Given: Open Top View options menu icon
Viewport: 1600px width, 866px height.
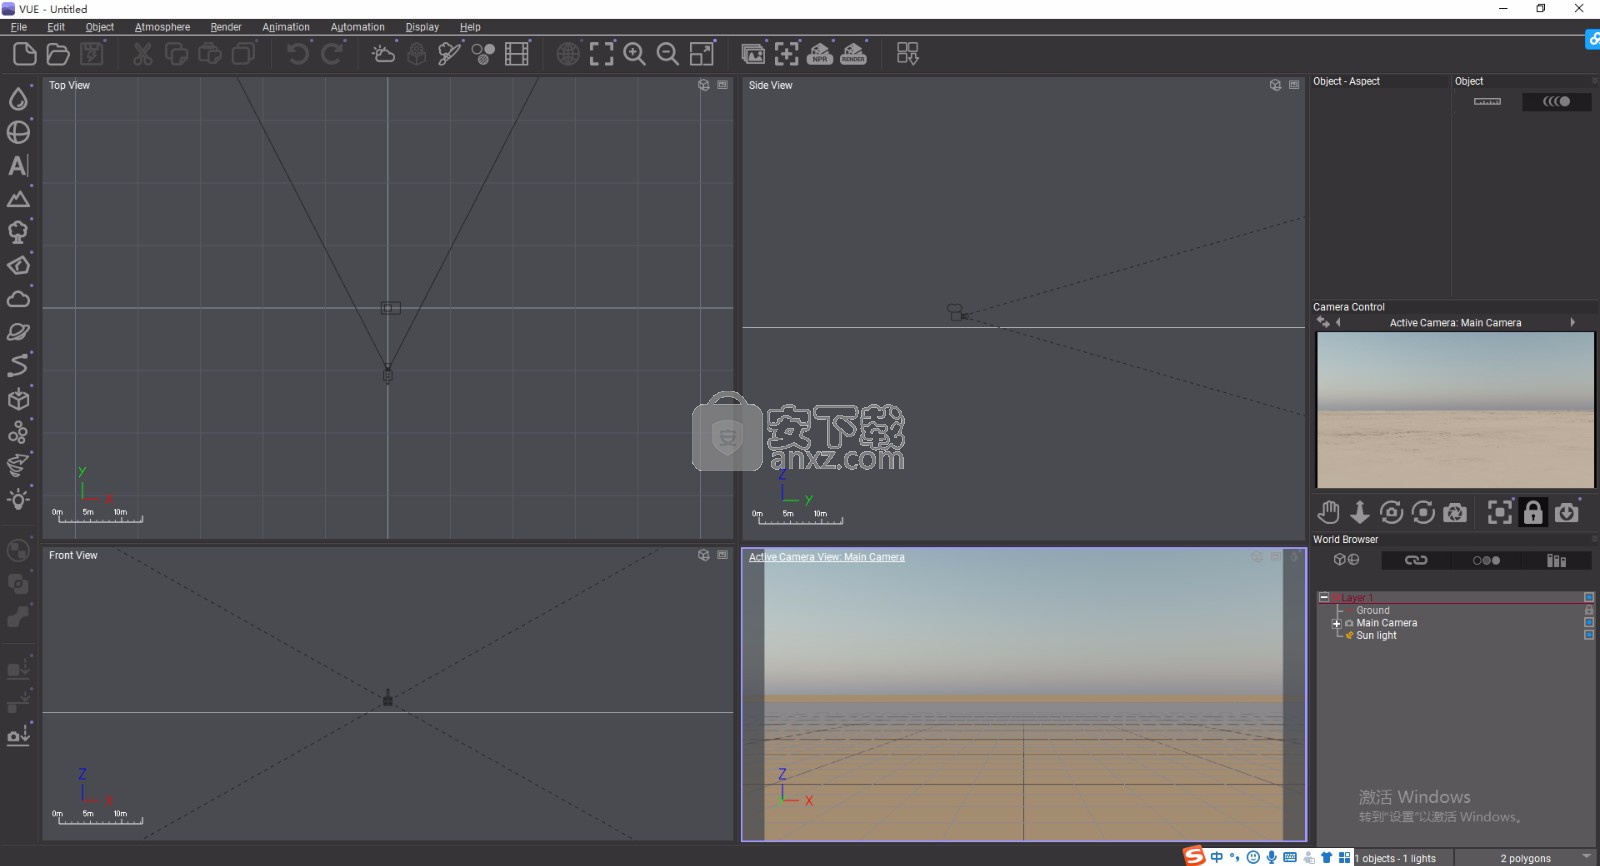Looking at the screenshot, I should coord(723,85).
